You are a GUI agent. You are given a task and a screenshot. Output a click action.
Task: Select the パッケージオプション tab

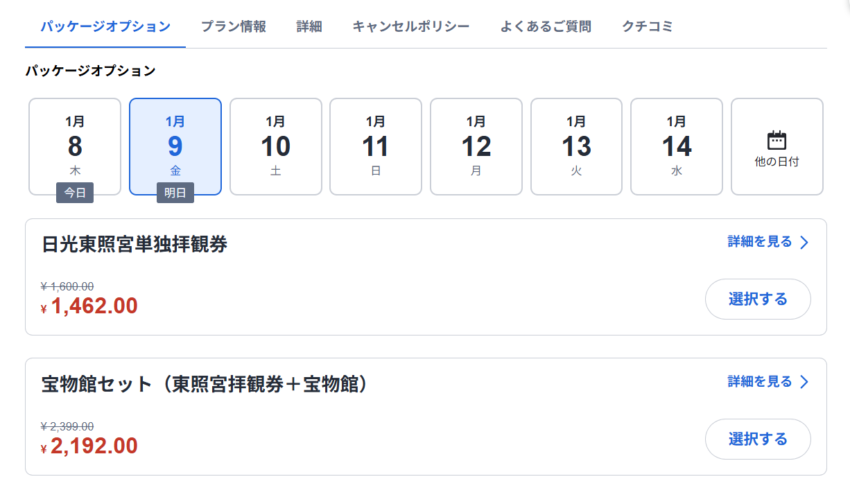tap(105, 26)
